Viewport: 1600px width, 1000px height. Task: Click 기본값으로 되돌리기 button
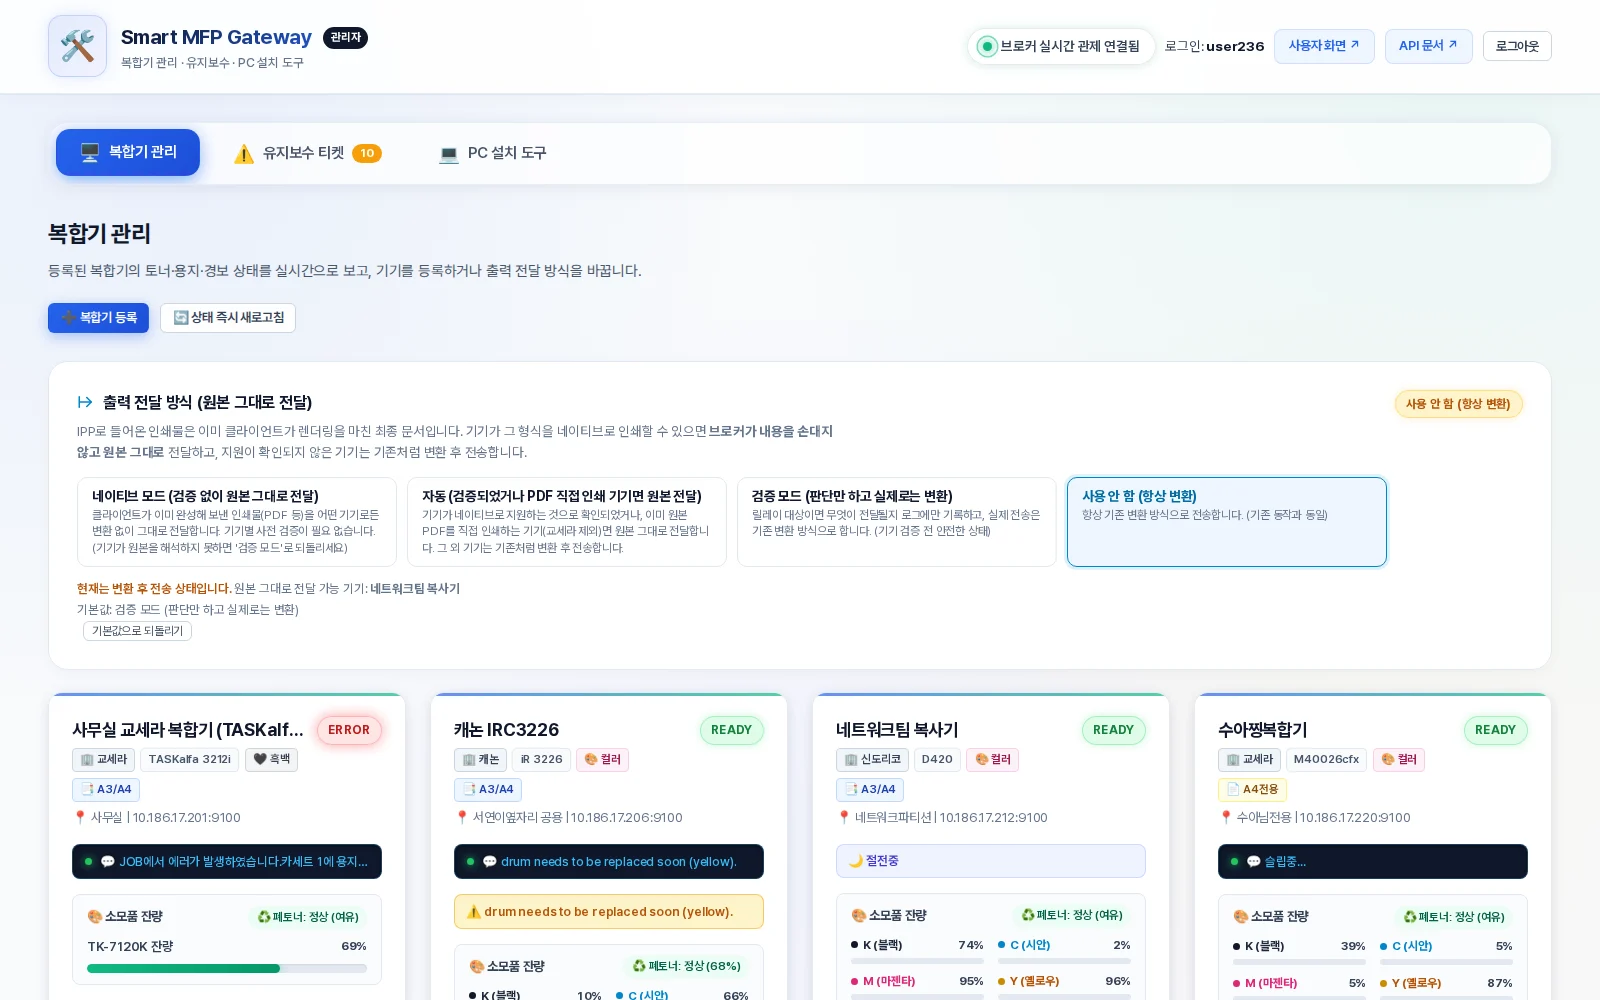pyautogui.click(x=137, y=631)
